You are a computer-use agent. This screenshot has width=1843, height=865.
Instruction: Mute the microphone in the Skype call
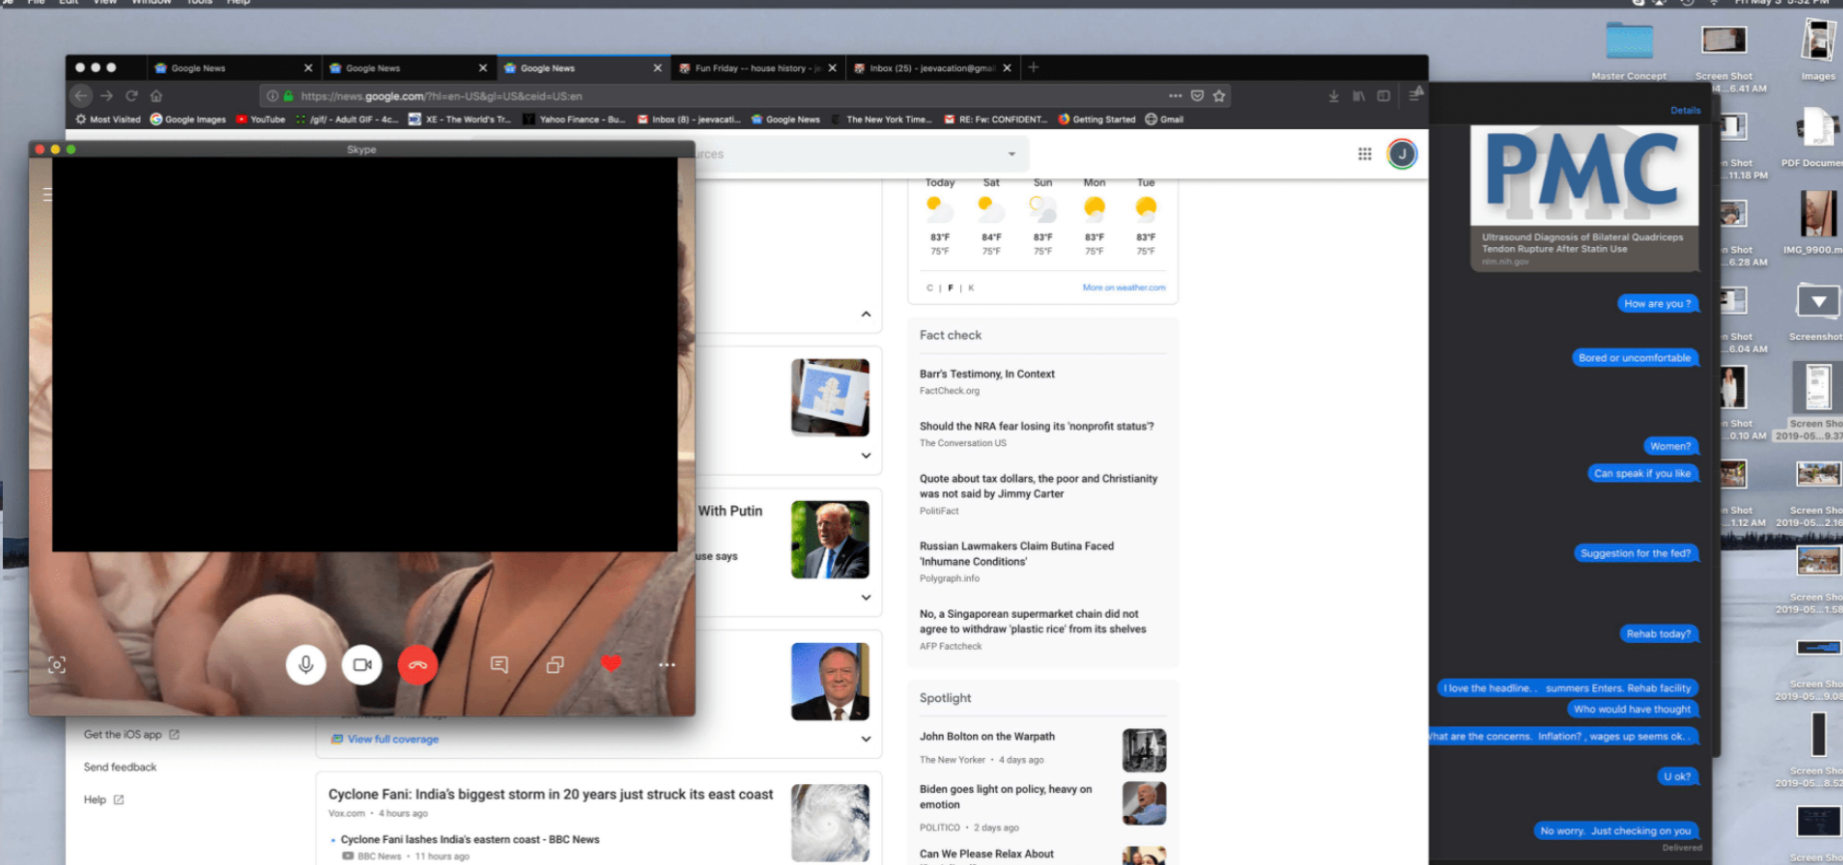tap(306, 665)
